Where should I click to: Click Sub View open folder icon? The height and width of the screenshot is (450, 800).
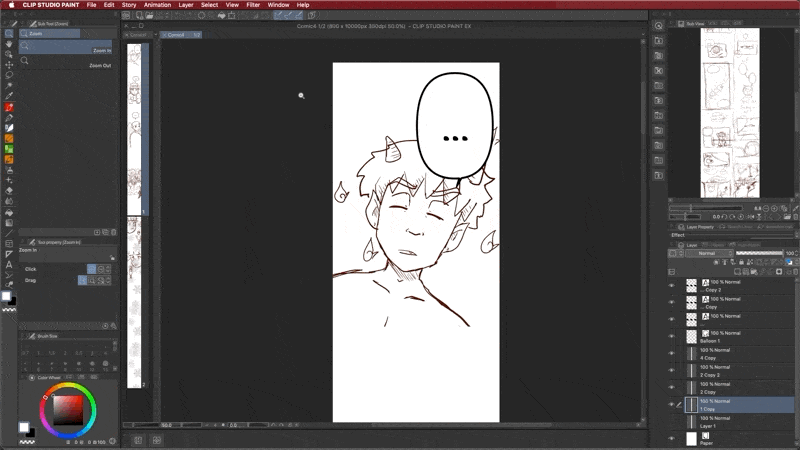coord(788,217)
